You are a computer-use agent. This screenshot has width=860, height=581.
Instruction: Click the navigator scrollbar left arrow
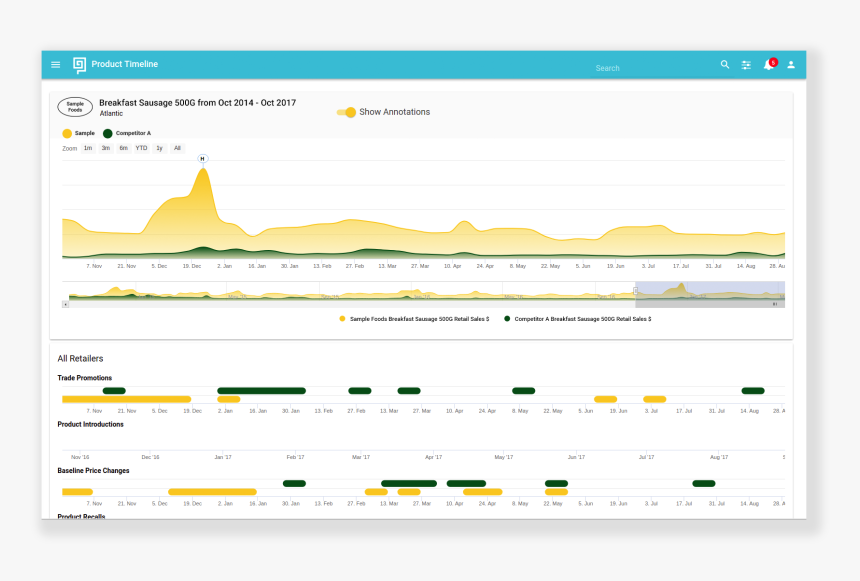coord(66,304)
